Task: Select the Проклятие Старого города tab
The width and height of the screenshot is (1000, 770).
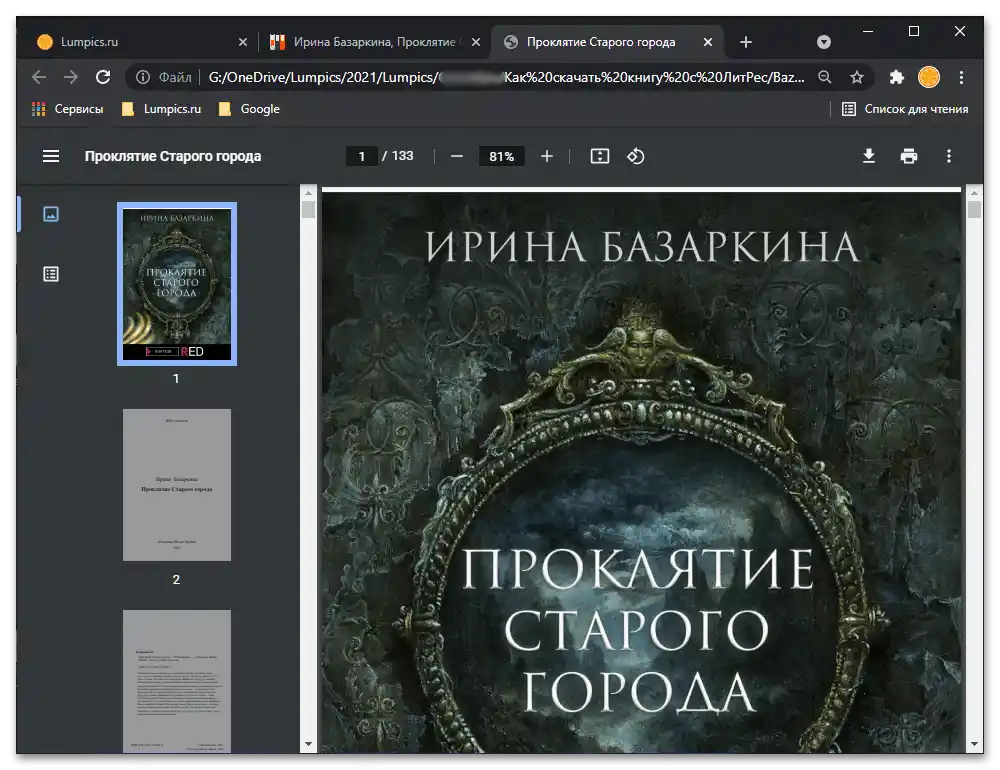Action: pyautogui.click(x=607, y=42)
